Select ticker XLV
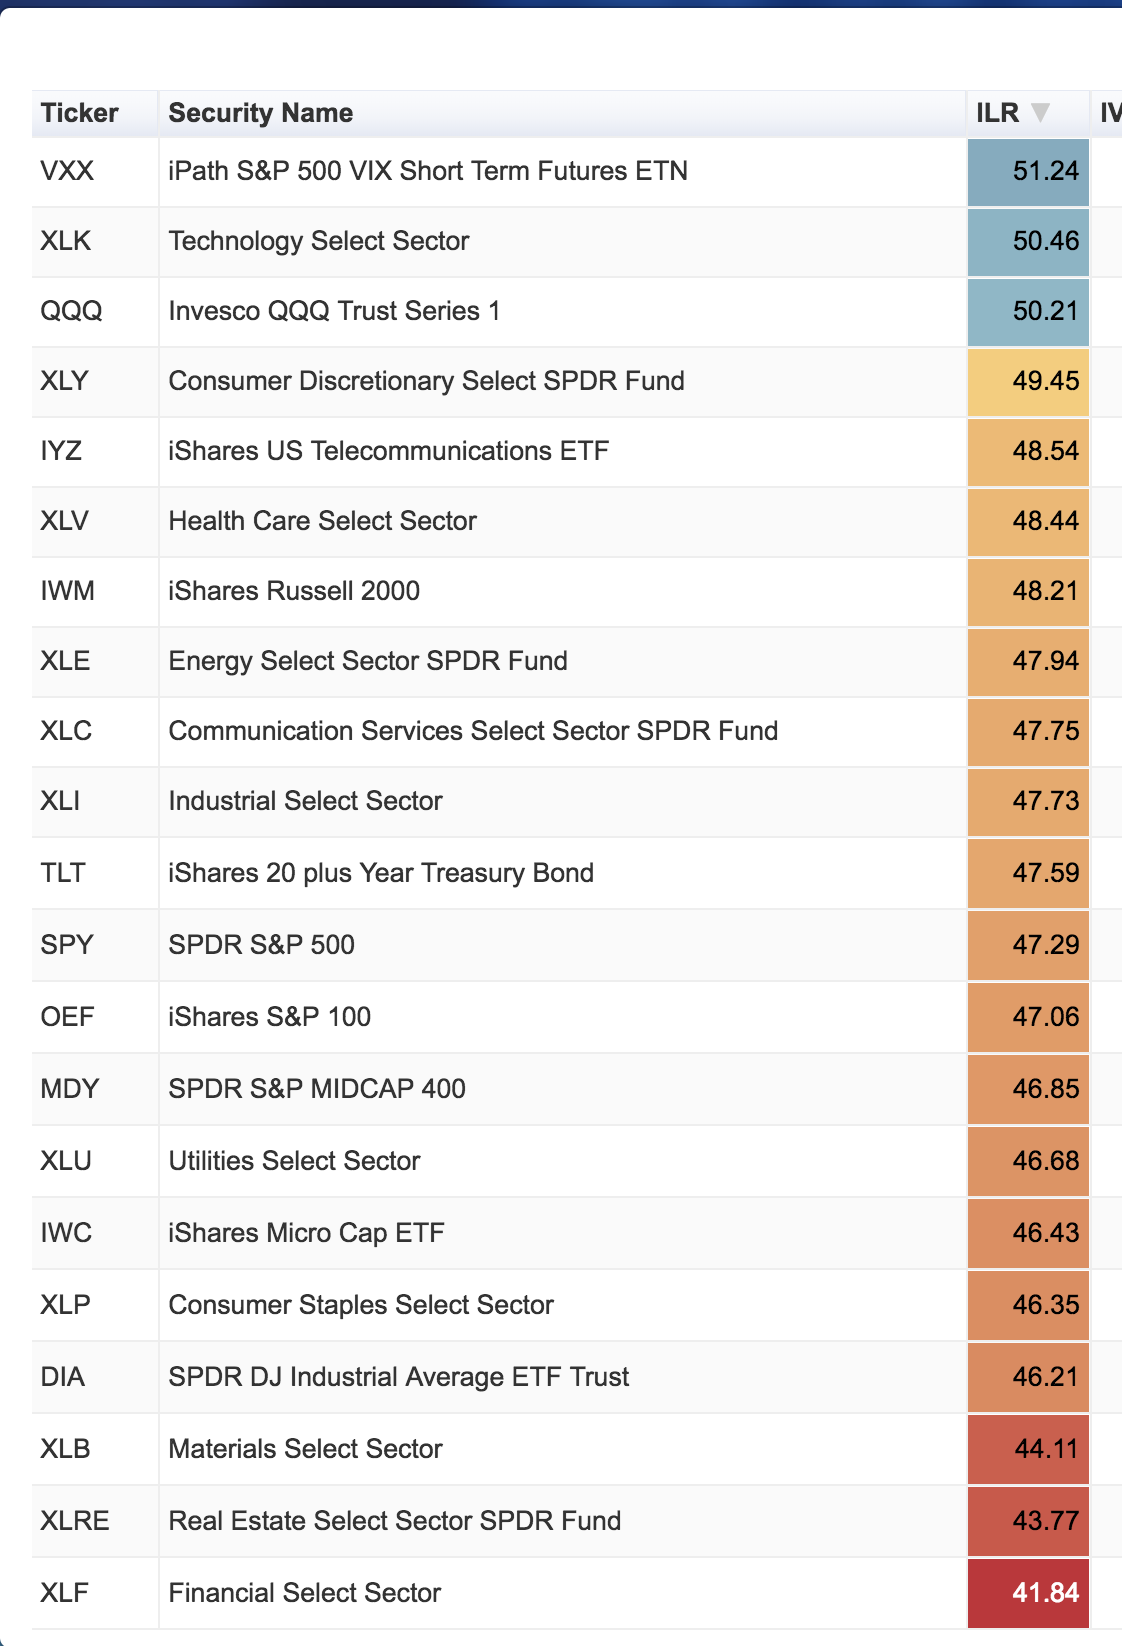The width and height of the screenshot is (1122, 1646). (x=65, y=521)
